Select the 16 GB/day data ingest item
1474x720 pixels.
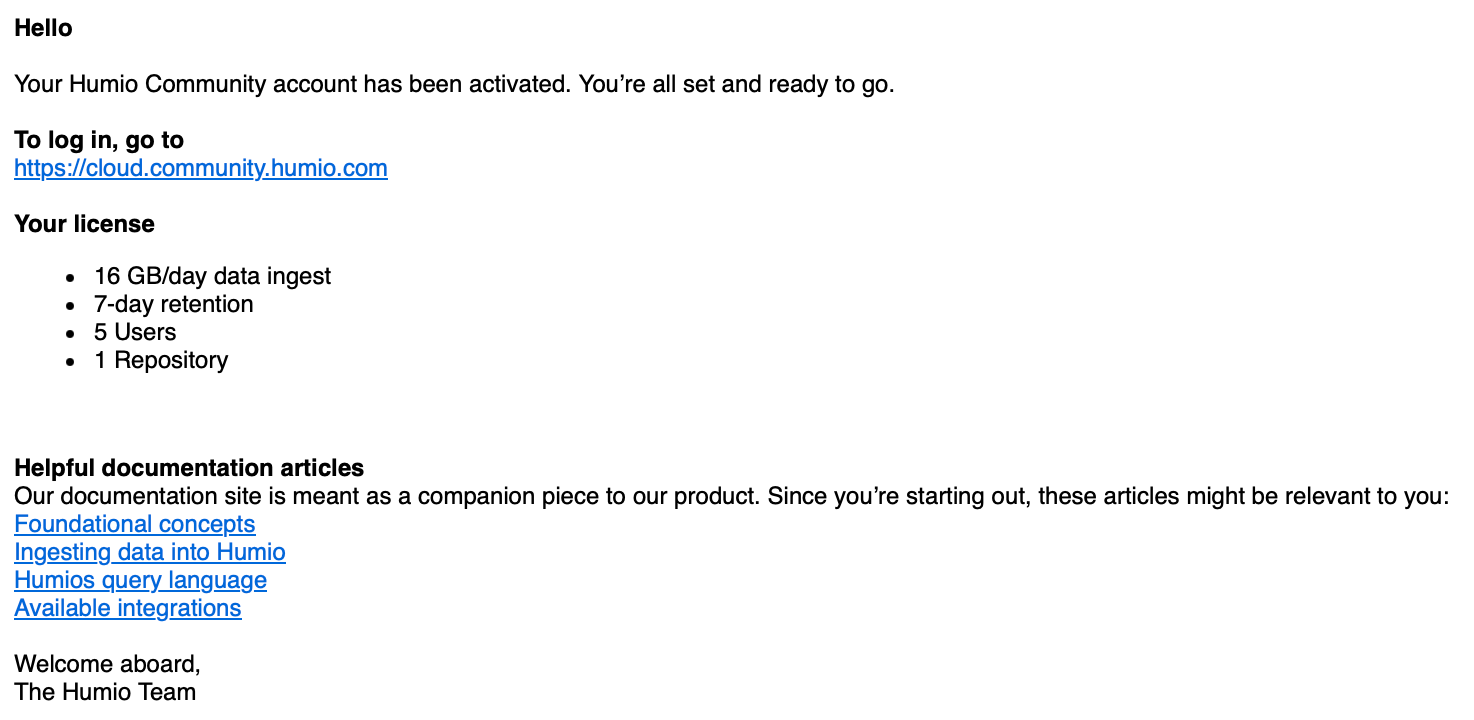point(212,276)
